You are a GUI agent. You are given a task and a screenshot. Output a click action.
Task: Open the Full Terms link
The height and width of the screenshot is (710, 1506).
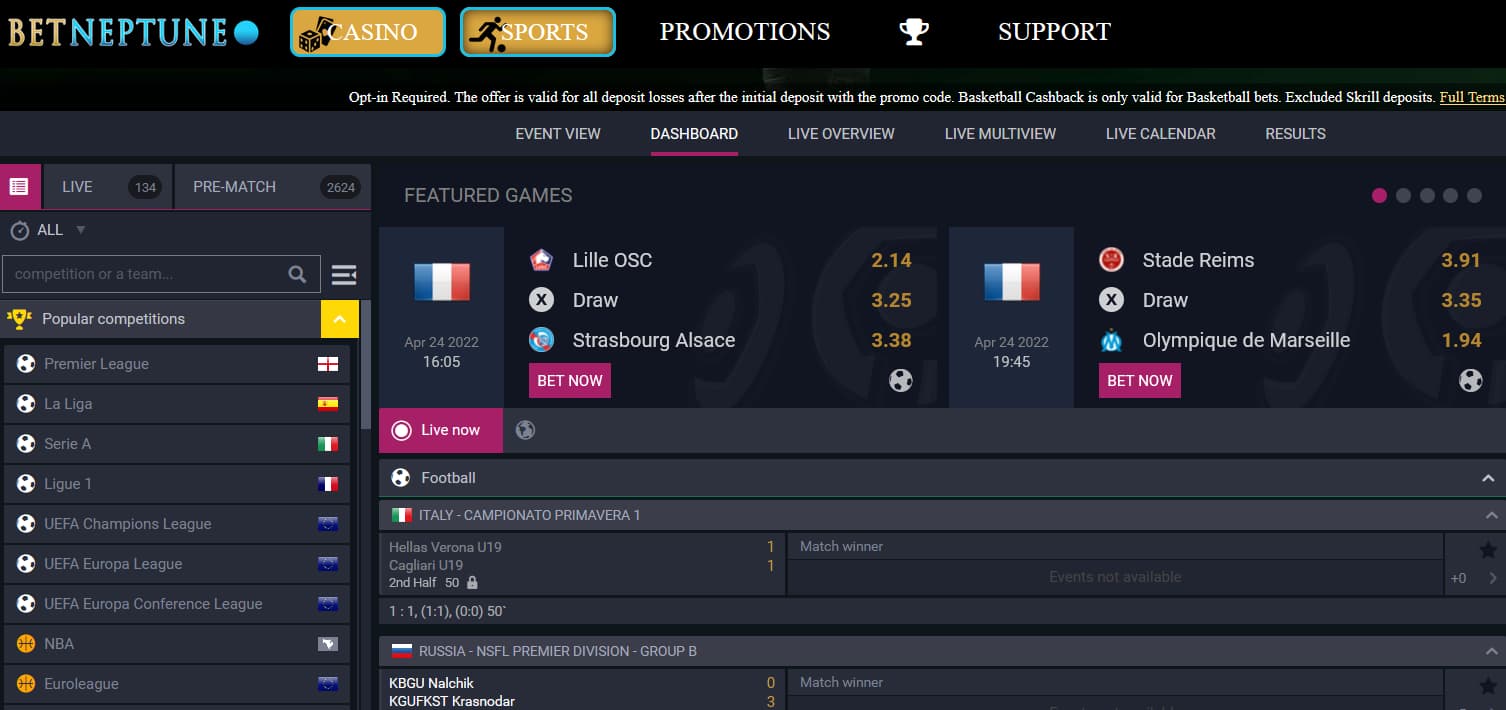tap(1472, 97)
